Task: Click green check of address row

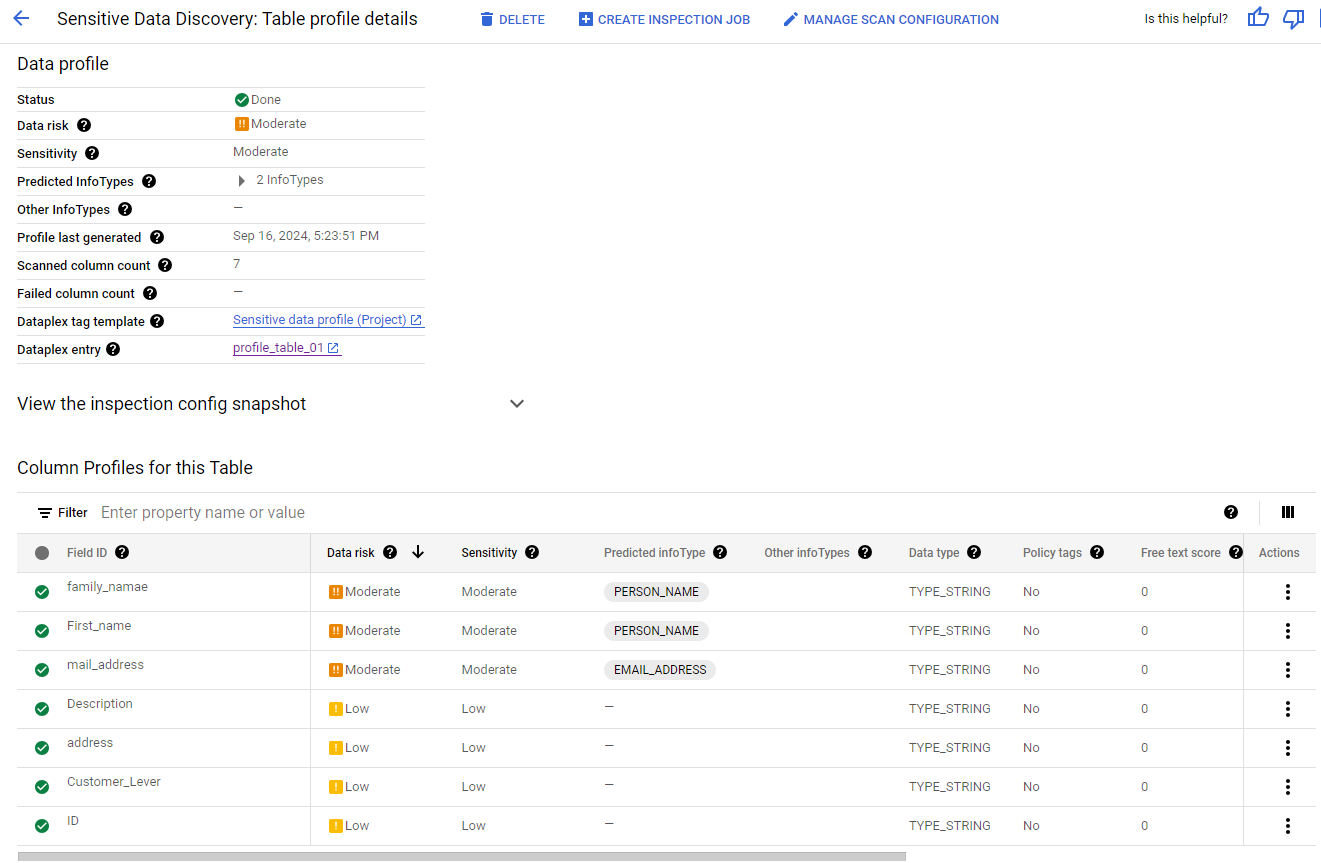Action: (42, 748)
